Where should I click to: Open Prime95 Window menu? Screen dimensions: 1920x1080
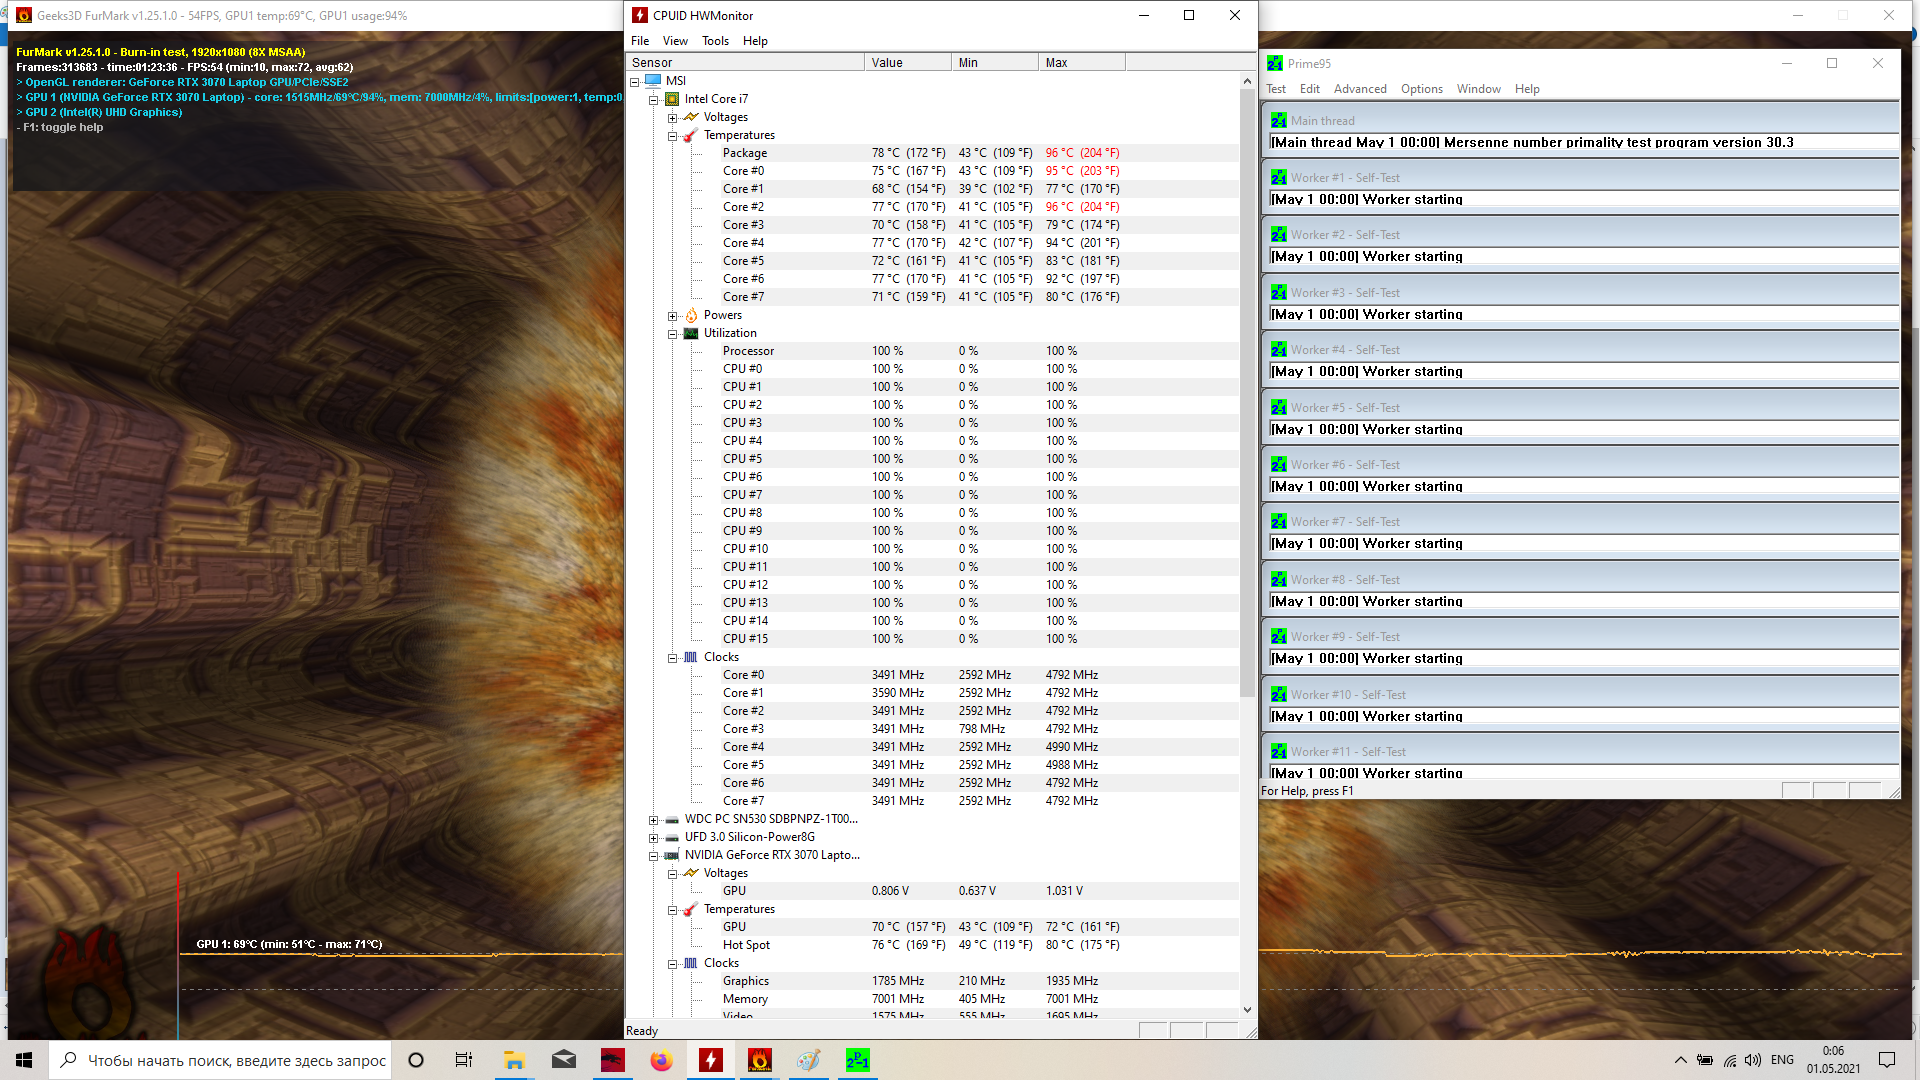[1478, 89]
